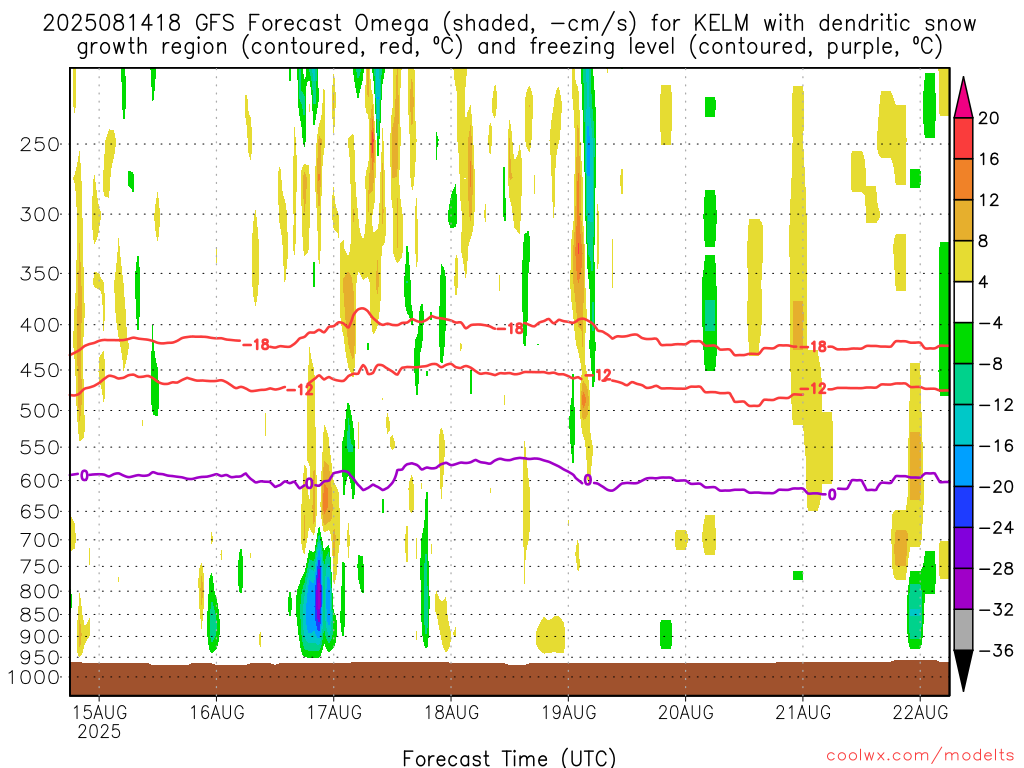Image resolution: width=1024 pixels, height=768 pixels.
Task: Click the pink upward arrow atop the colorbar
Action: (x=963, y=99)
